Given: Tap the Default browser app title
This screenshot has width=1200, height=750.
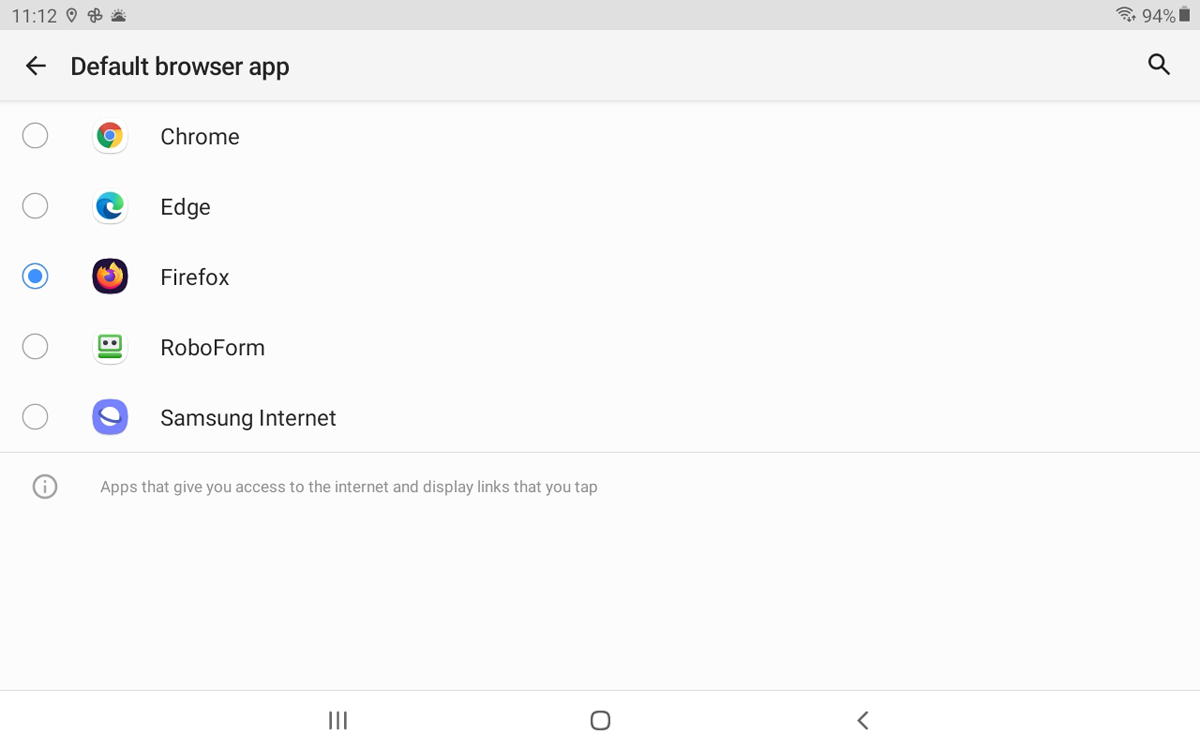Looking at the screenshot, I should 180,67.
